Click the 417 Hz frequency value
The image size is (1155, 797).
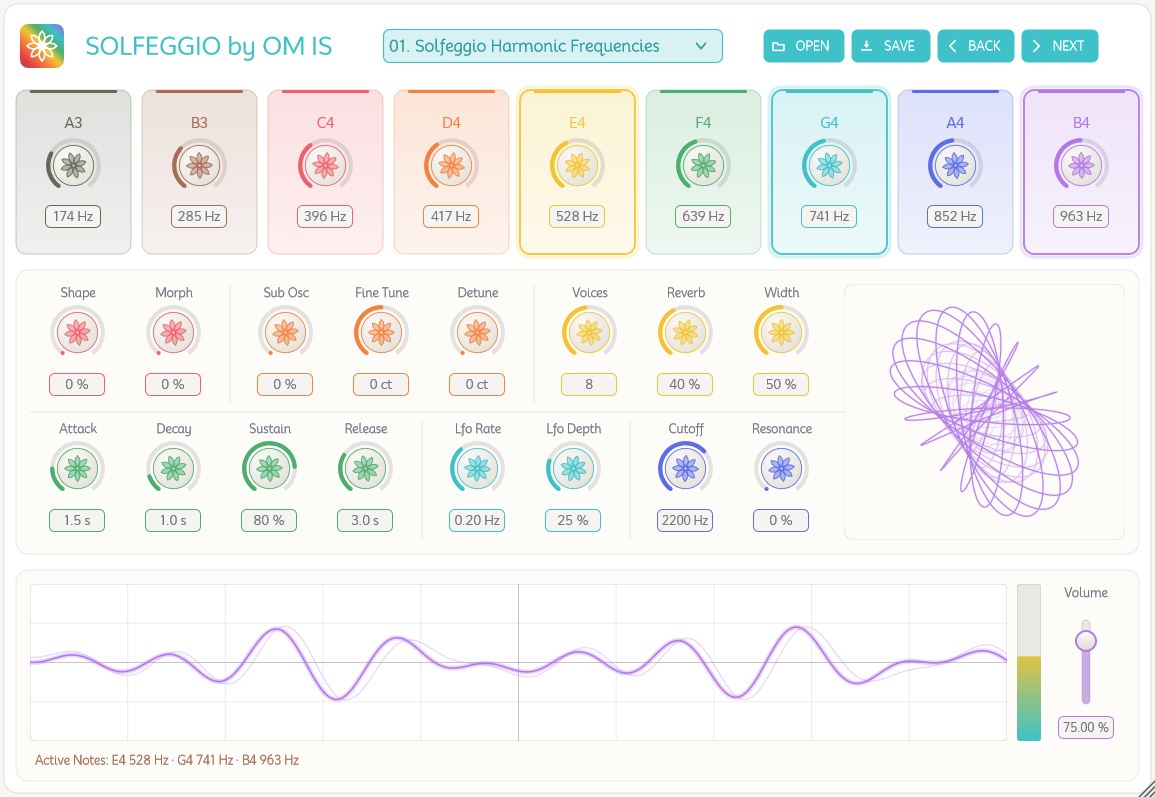coord(451,217)
